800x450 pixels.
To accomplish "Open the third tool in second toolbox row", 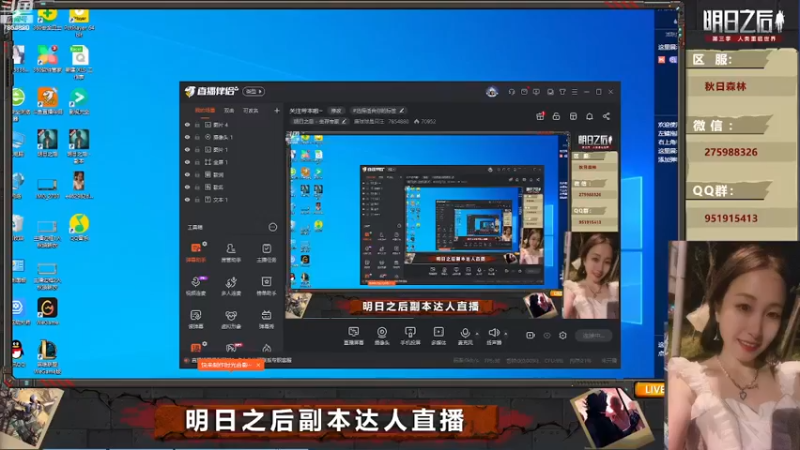I will click(x=266, y=286).
